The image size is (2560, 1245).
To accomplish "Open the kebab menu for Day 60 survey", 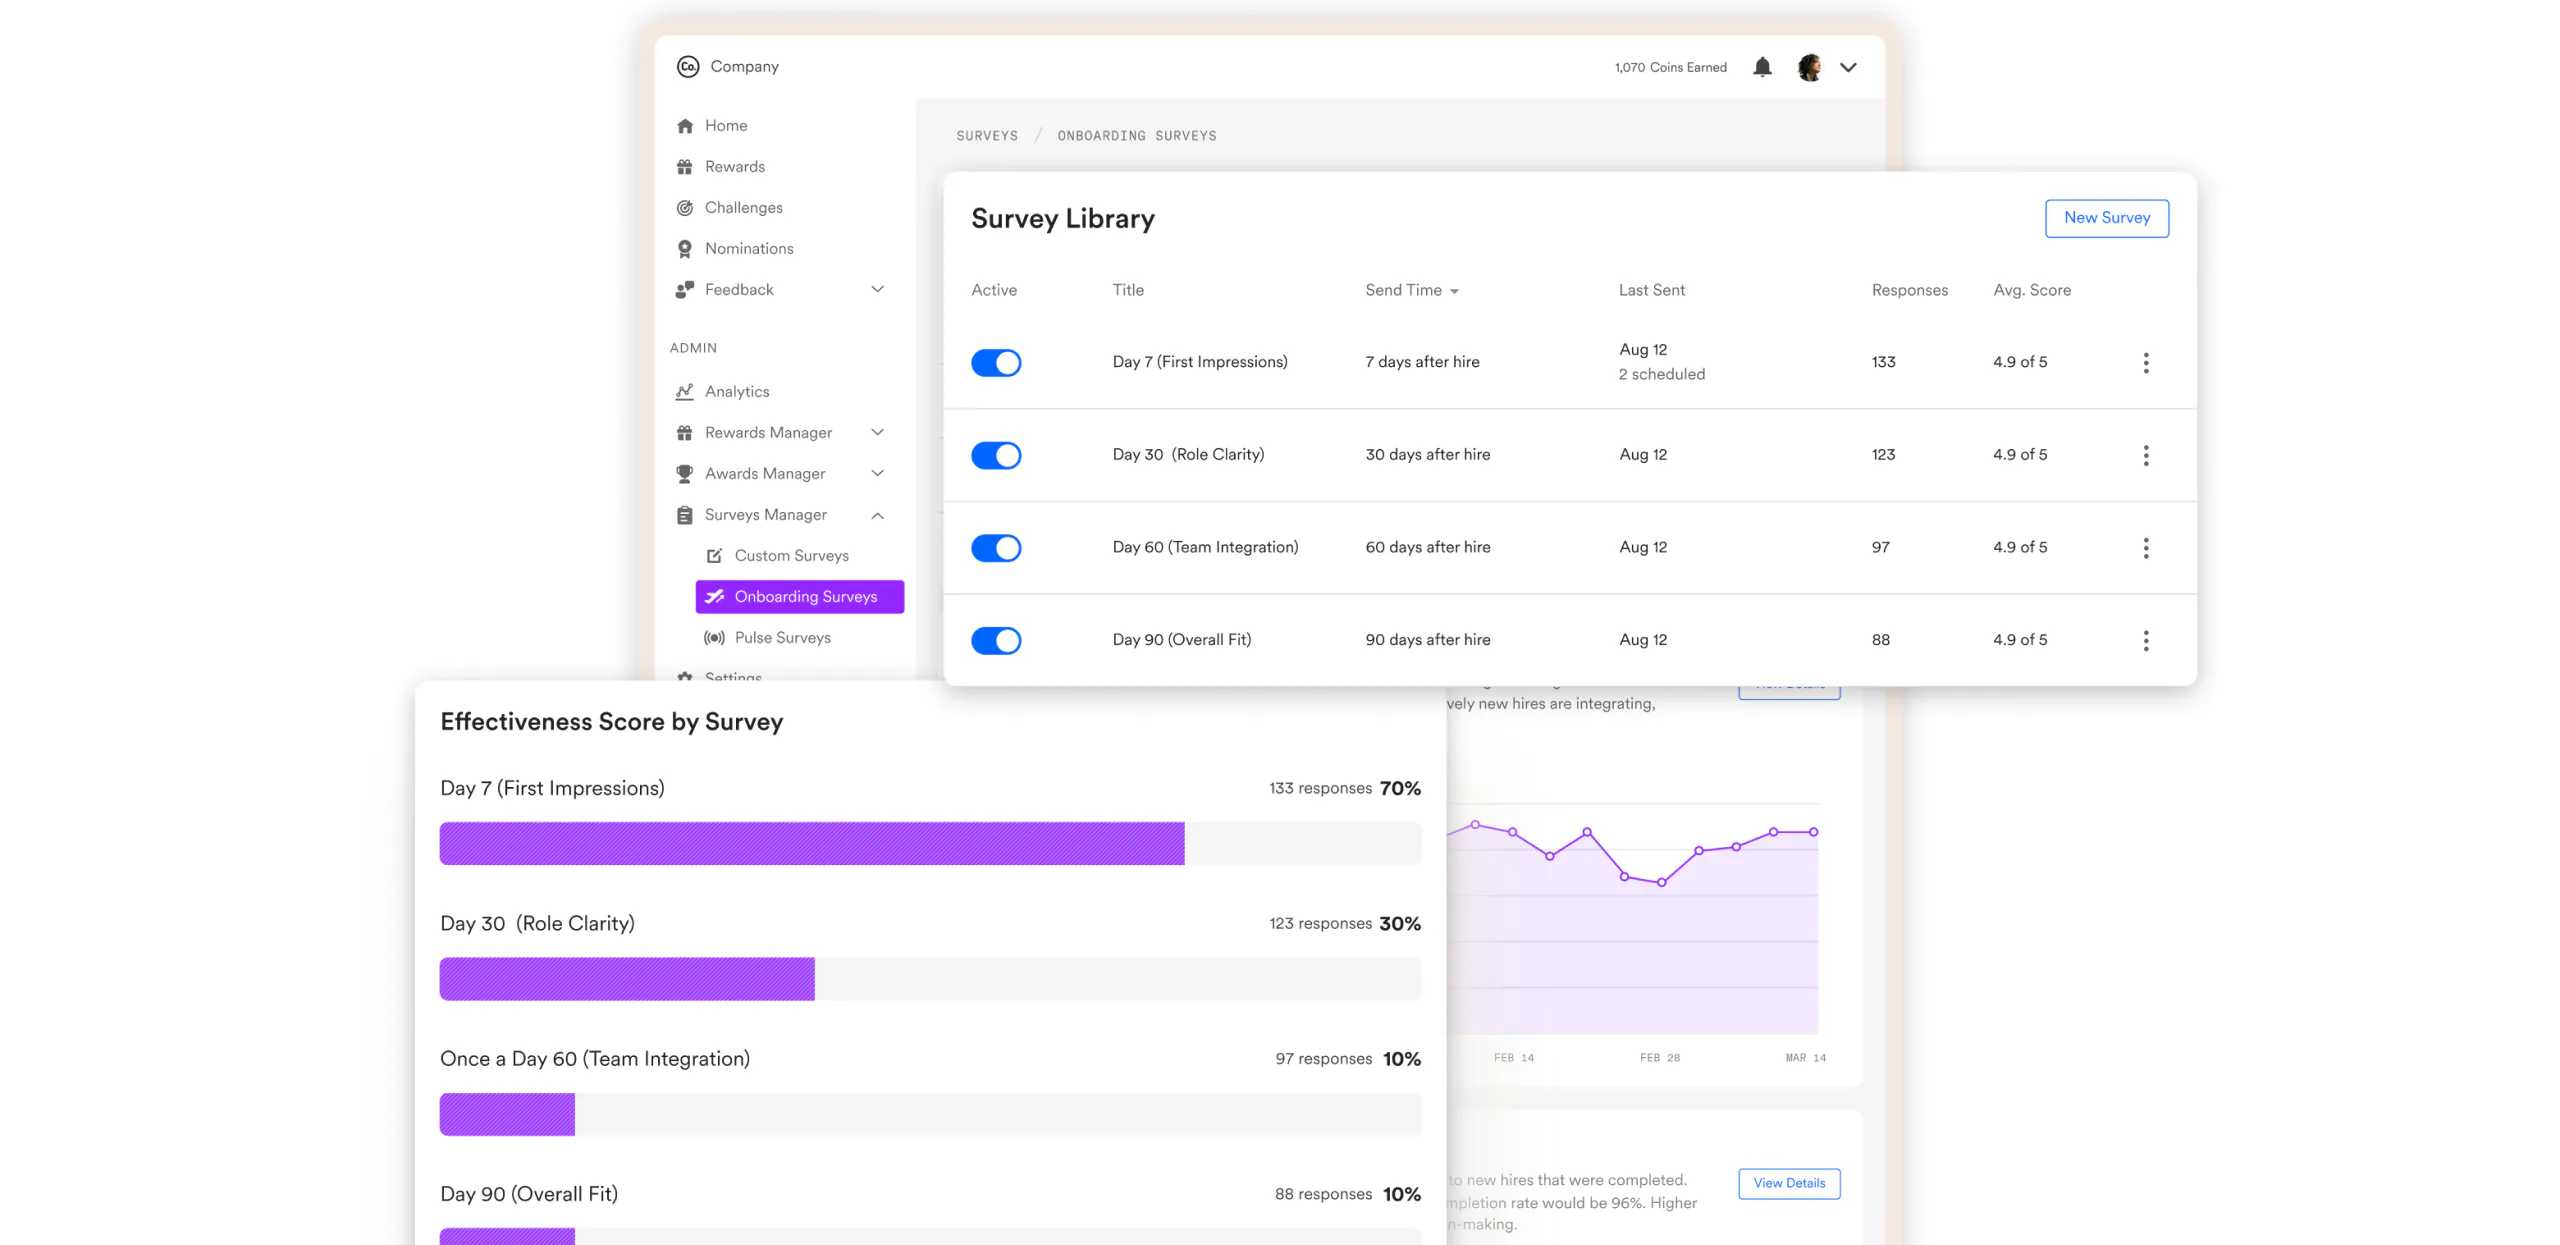I will coord(2145,548).
